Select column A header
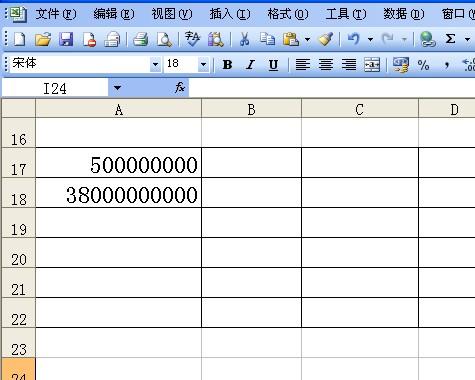This screenshot has height=380, width=475. click(x=118, y=109)
